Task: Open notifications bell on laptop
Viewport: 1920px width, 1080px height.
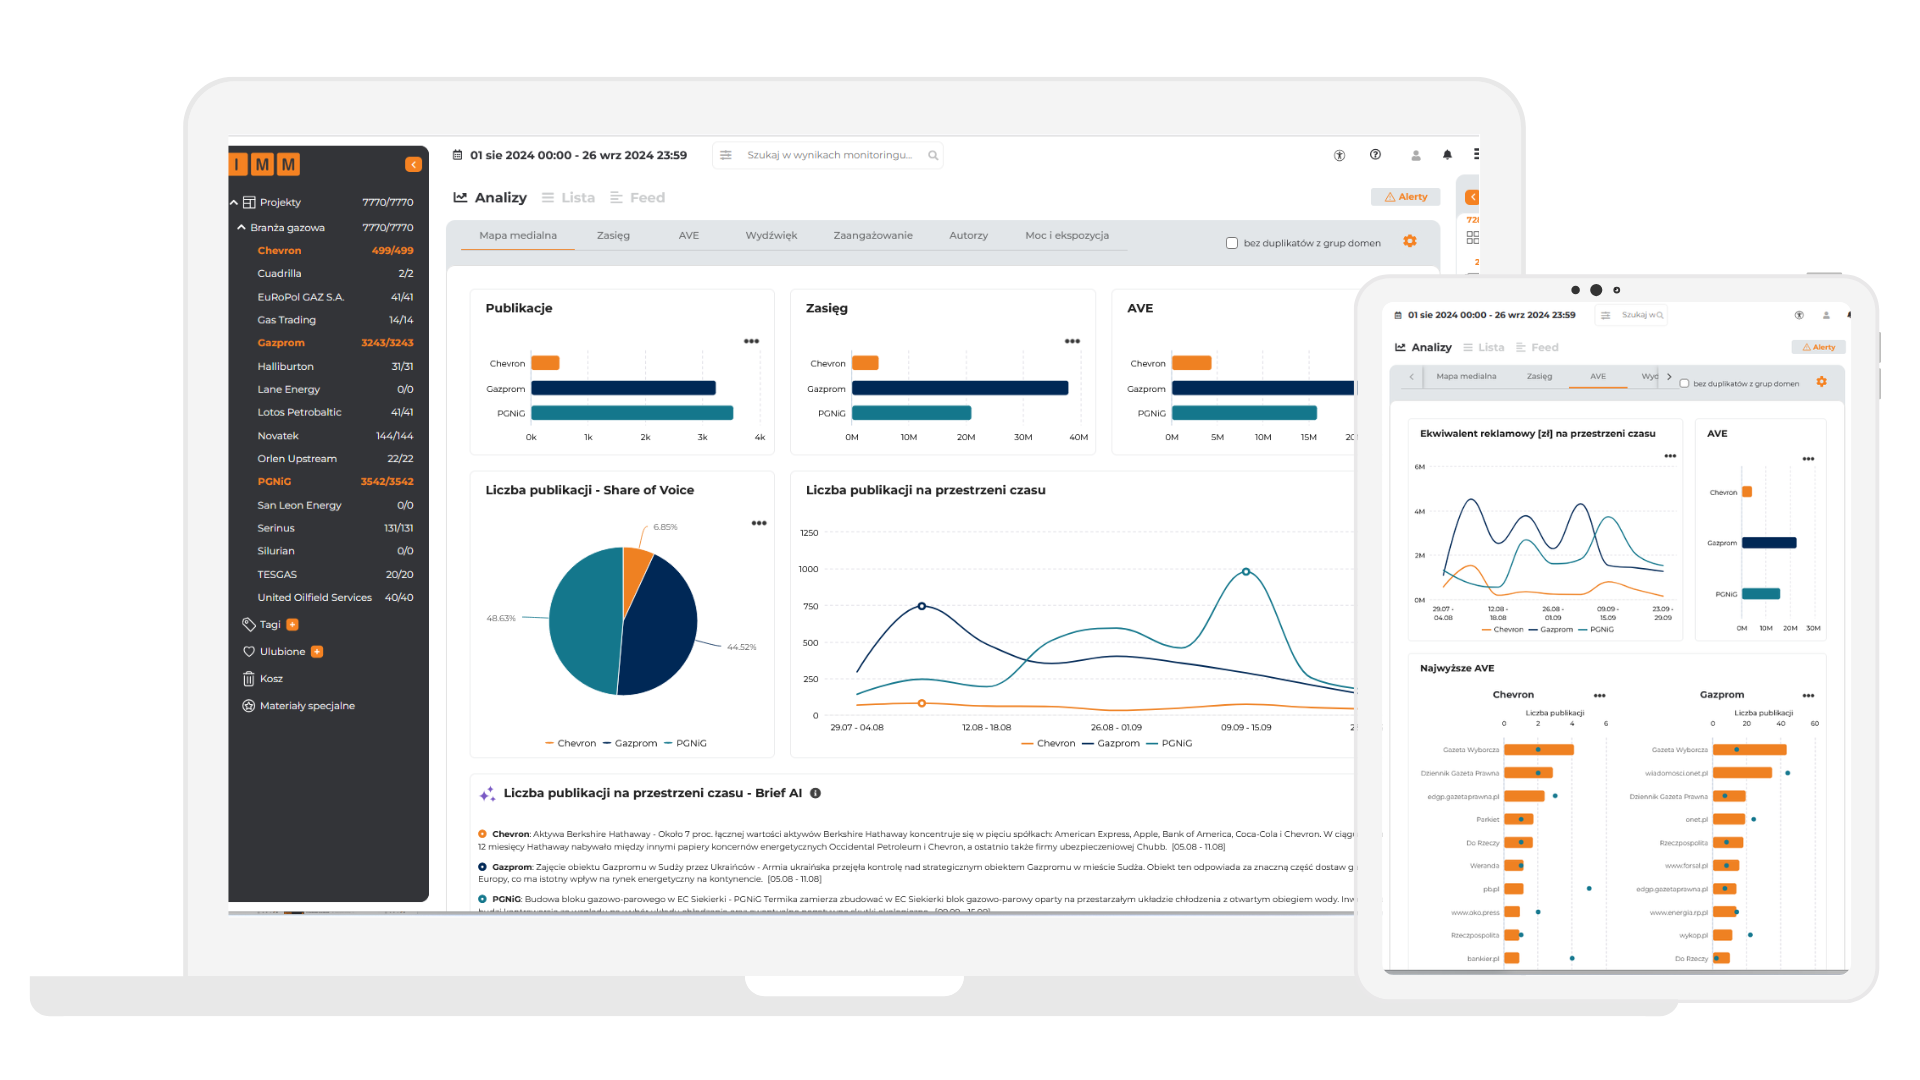Action: point(1447,155)
